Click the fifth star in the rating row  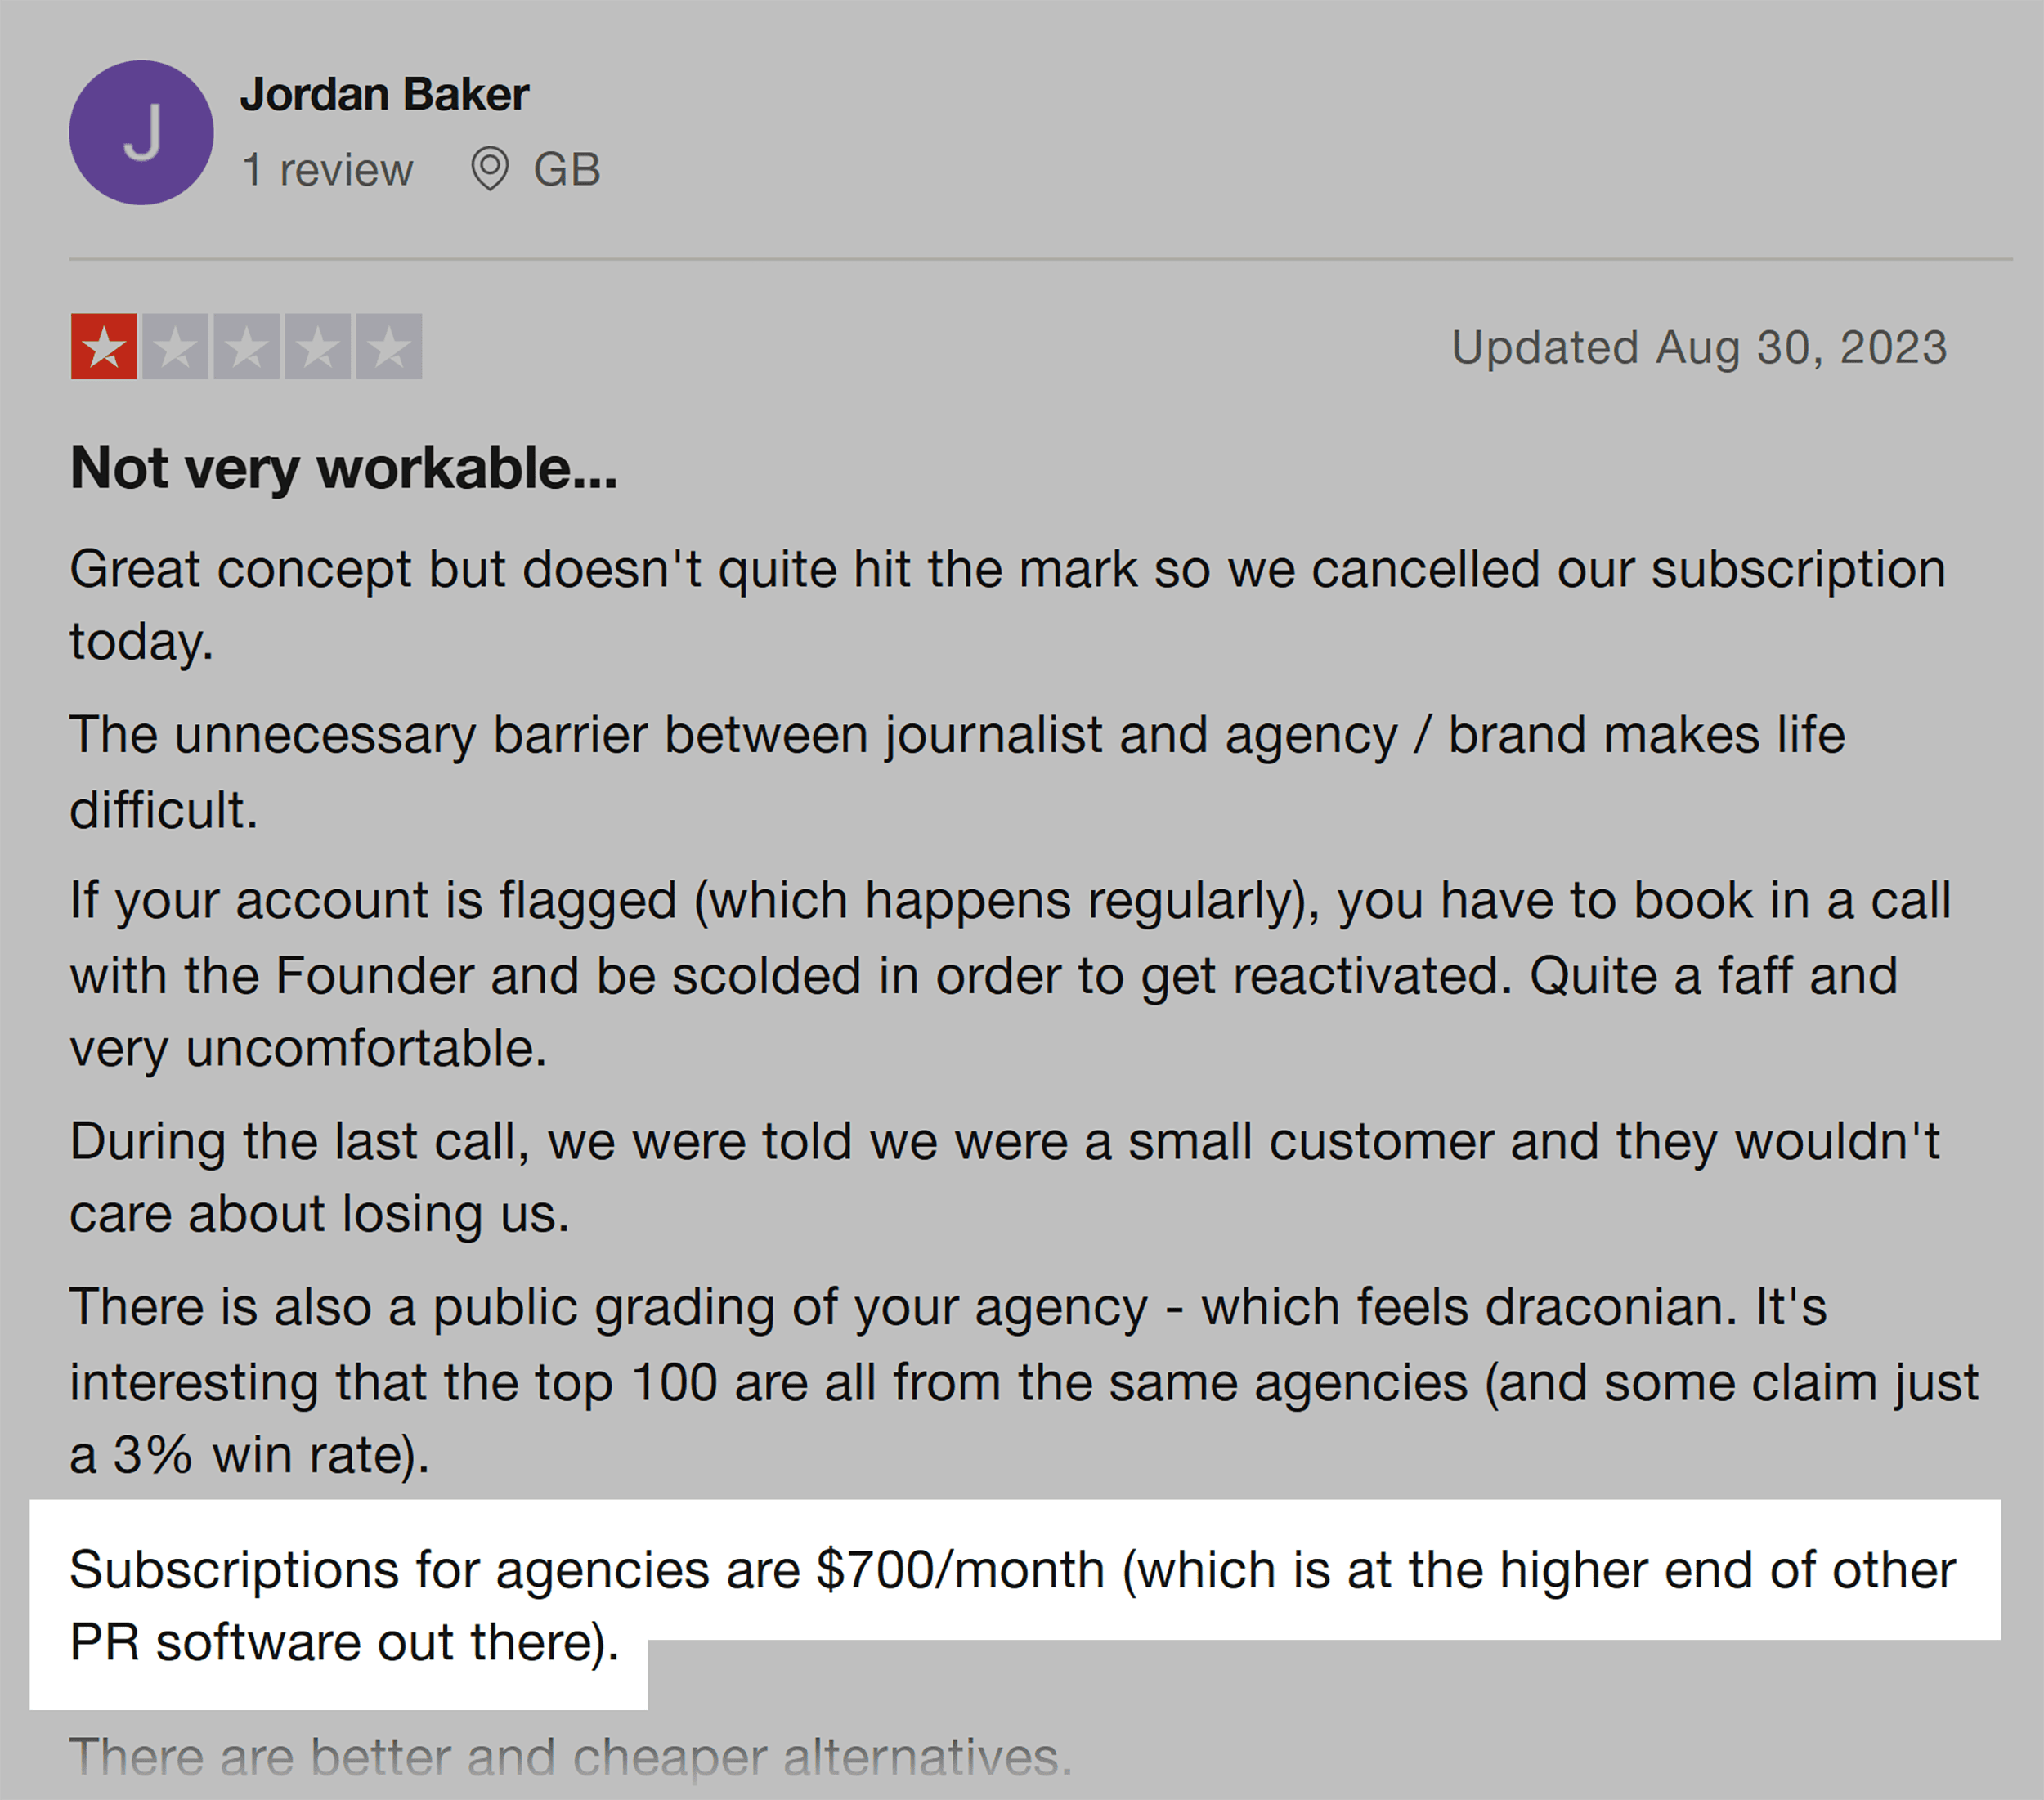click(390, 347)
